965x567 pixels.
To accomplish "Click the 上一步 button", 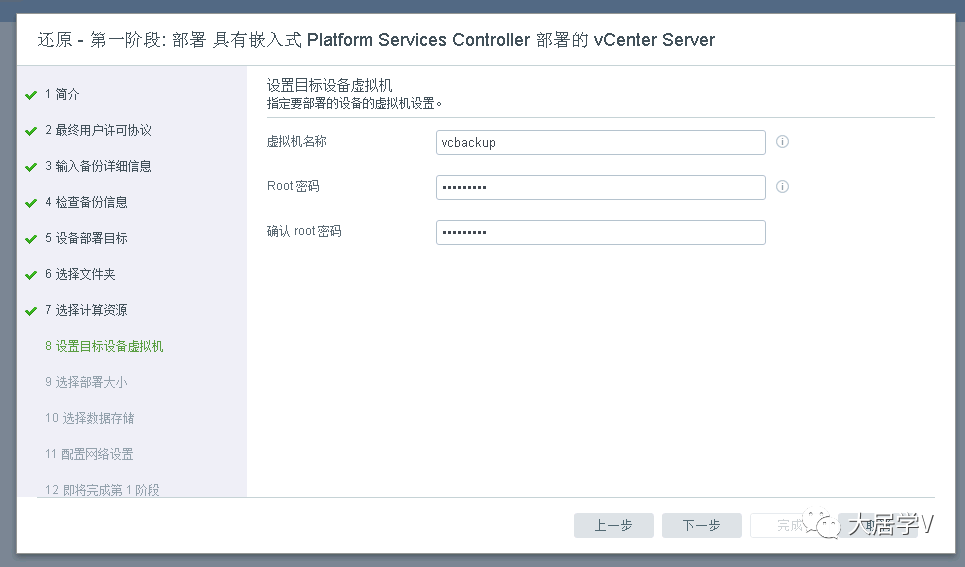I will 613,526.
